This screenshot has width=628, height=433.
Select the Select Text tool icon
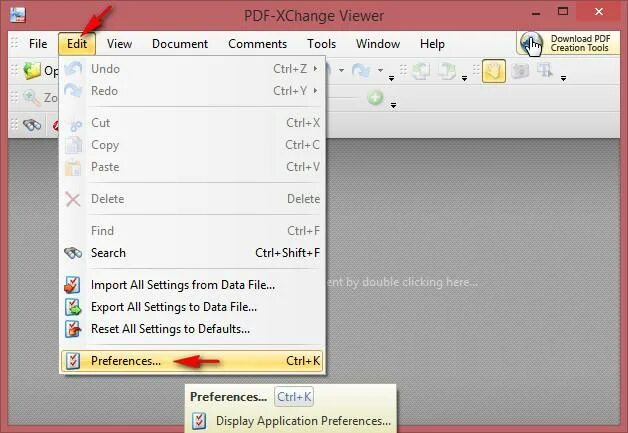click(545, 70)
